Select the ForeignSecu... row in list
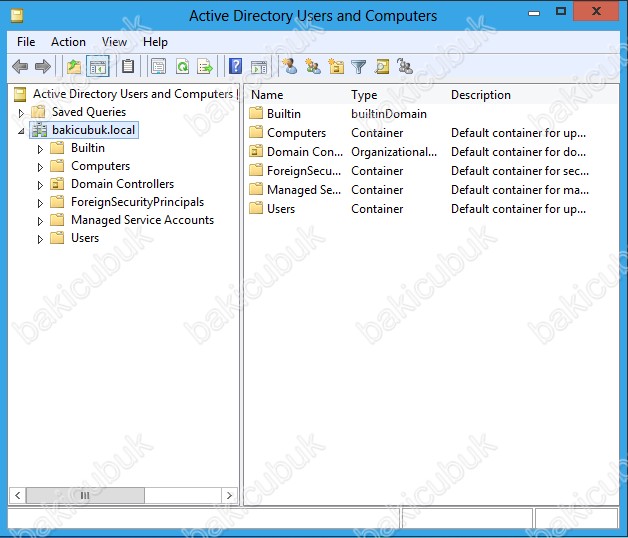This screenshot has height=538, width=628. (x=419, y=171)
